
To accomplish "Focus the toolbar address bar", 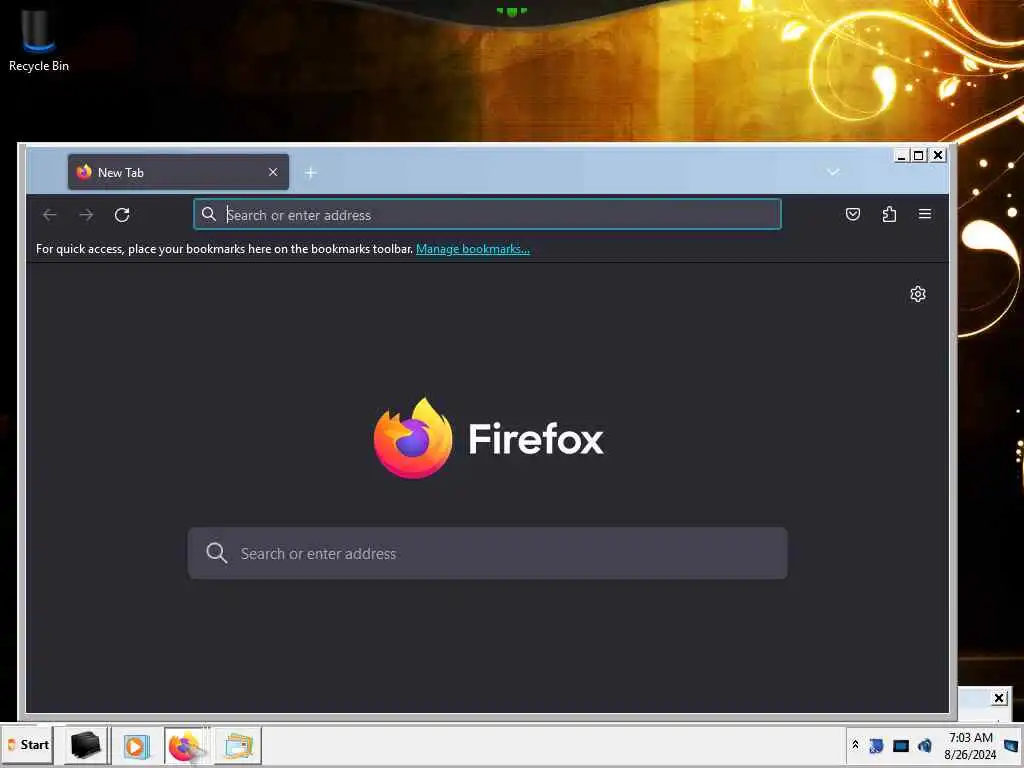I will coord(487,214).
